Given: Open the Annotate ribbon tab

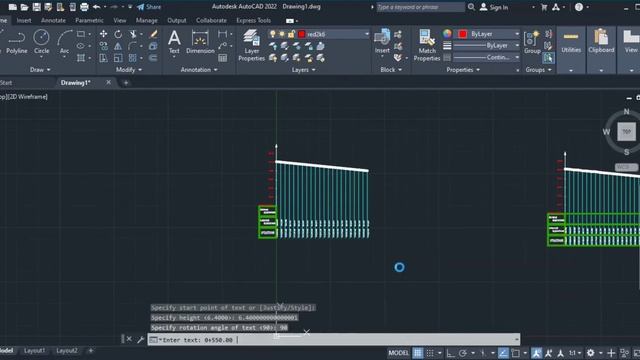Looking at the screenshot, I should pyautogui.click(x=53, y=20).
